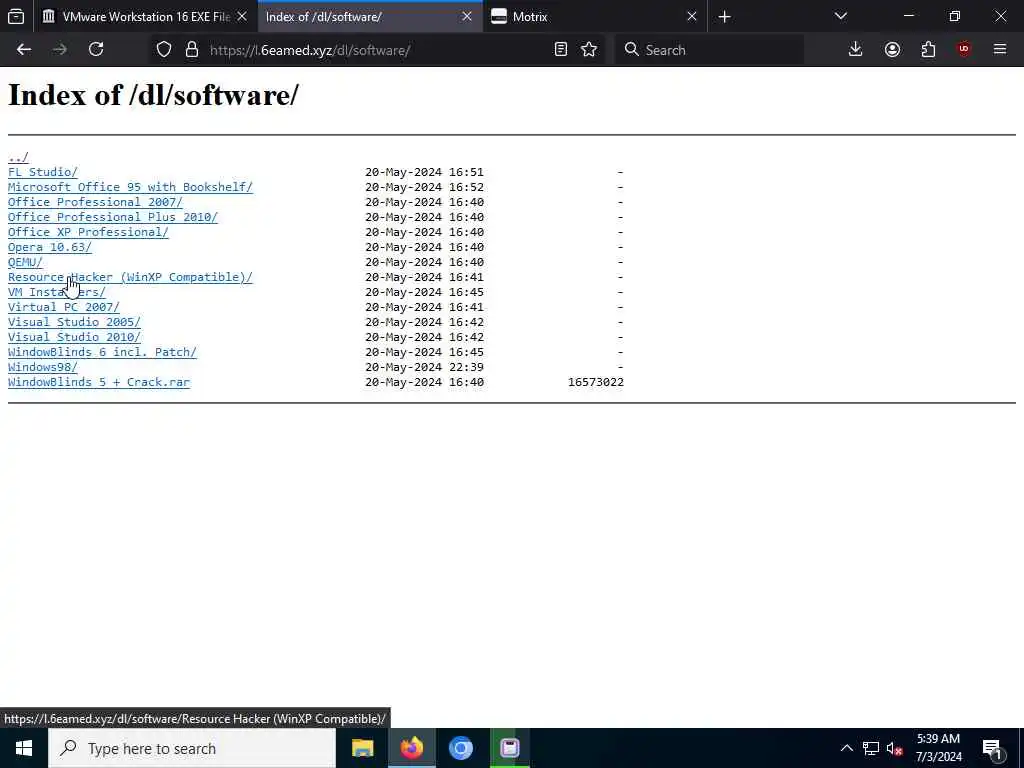Open Microsoft Office 95 with Bookshelf folder

point(130,187)
